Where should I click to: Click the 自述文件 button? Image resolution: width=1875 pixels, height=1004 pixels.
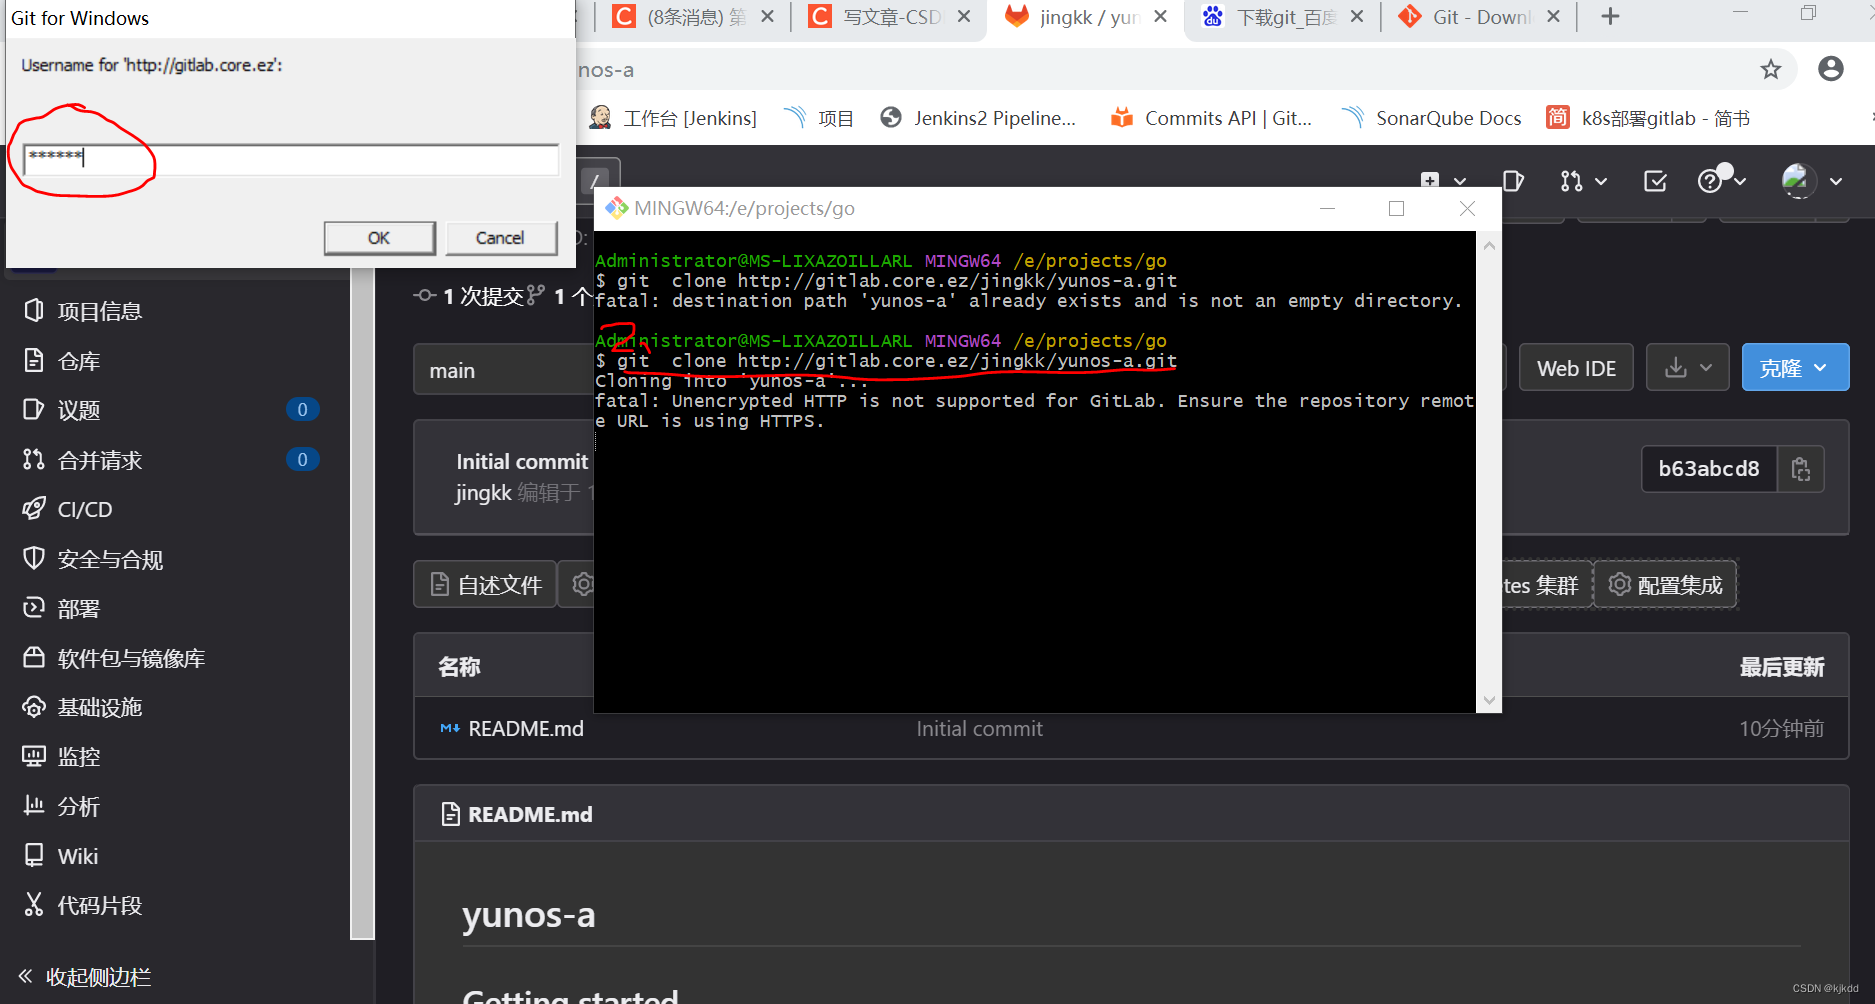(486, 585)
